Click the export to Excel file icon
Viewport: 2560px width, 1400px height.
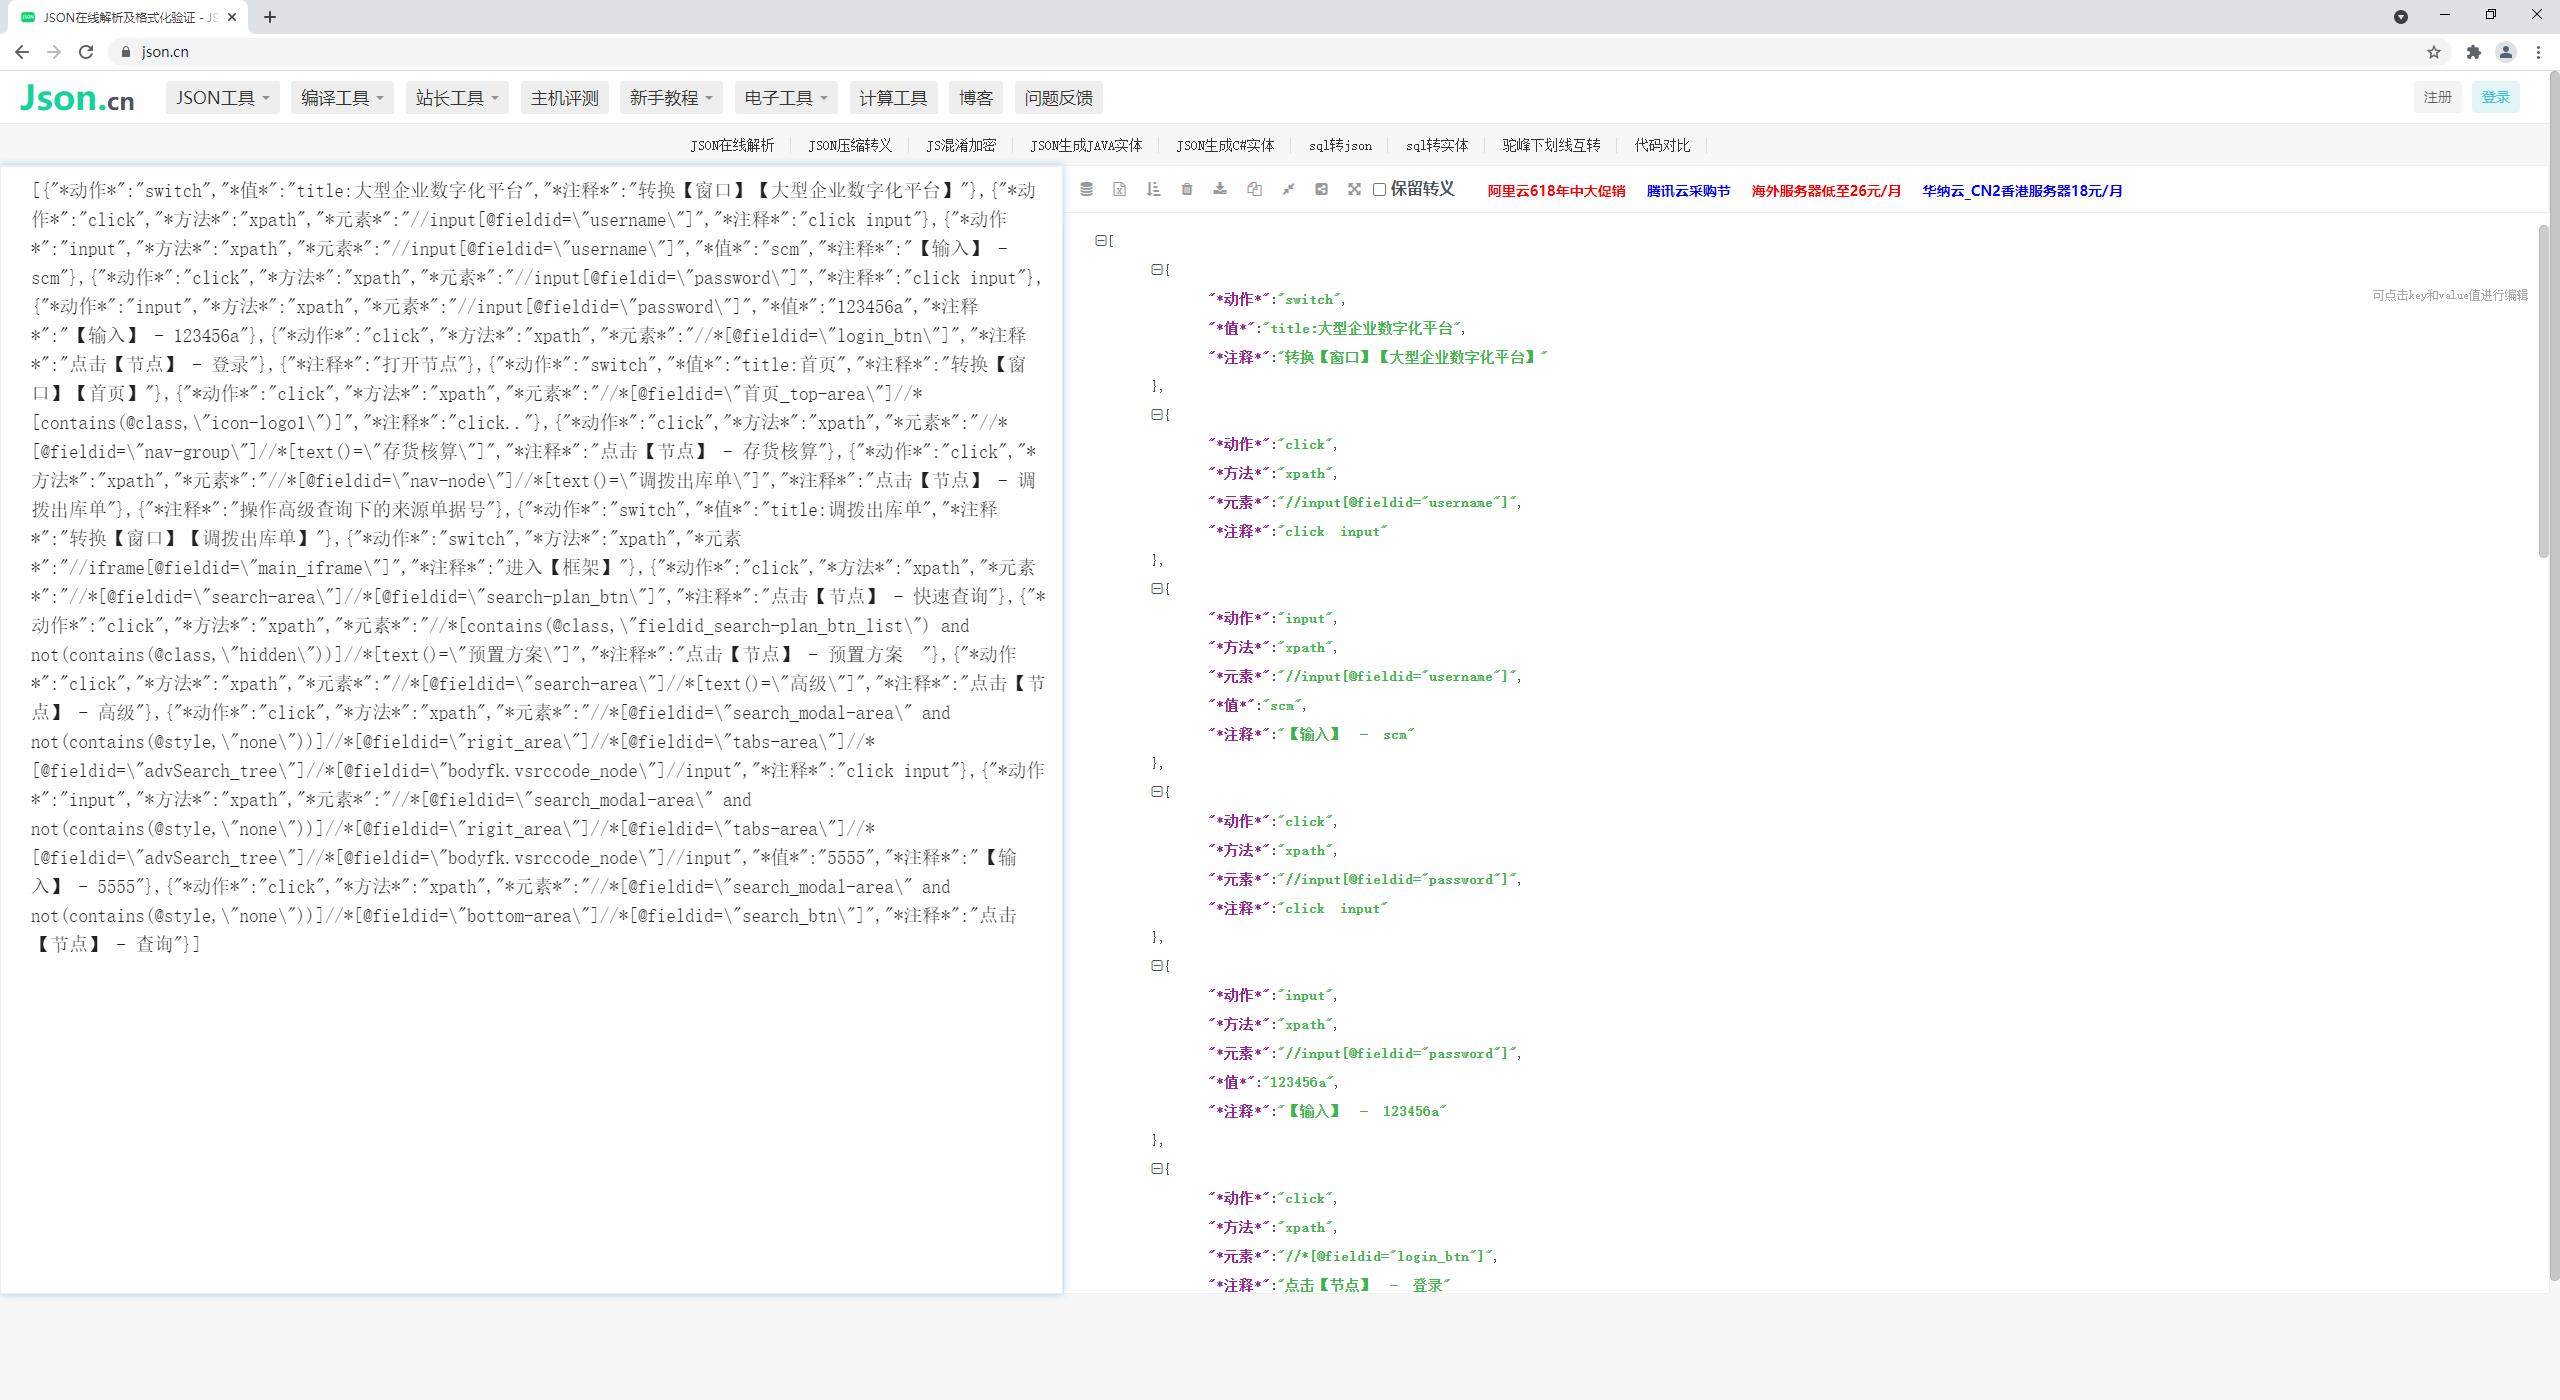click(x=1119, y=189)
